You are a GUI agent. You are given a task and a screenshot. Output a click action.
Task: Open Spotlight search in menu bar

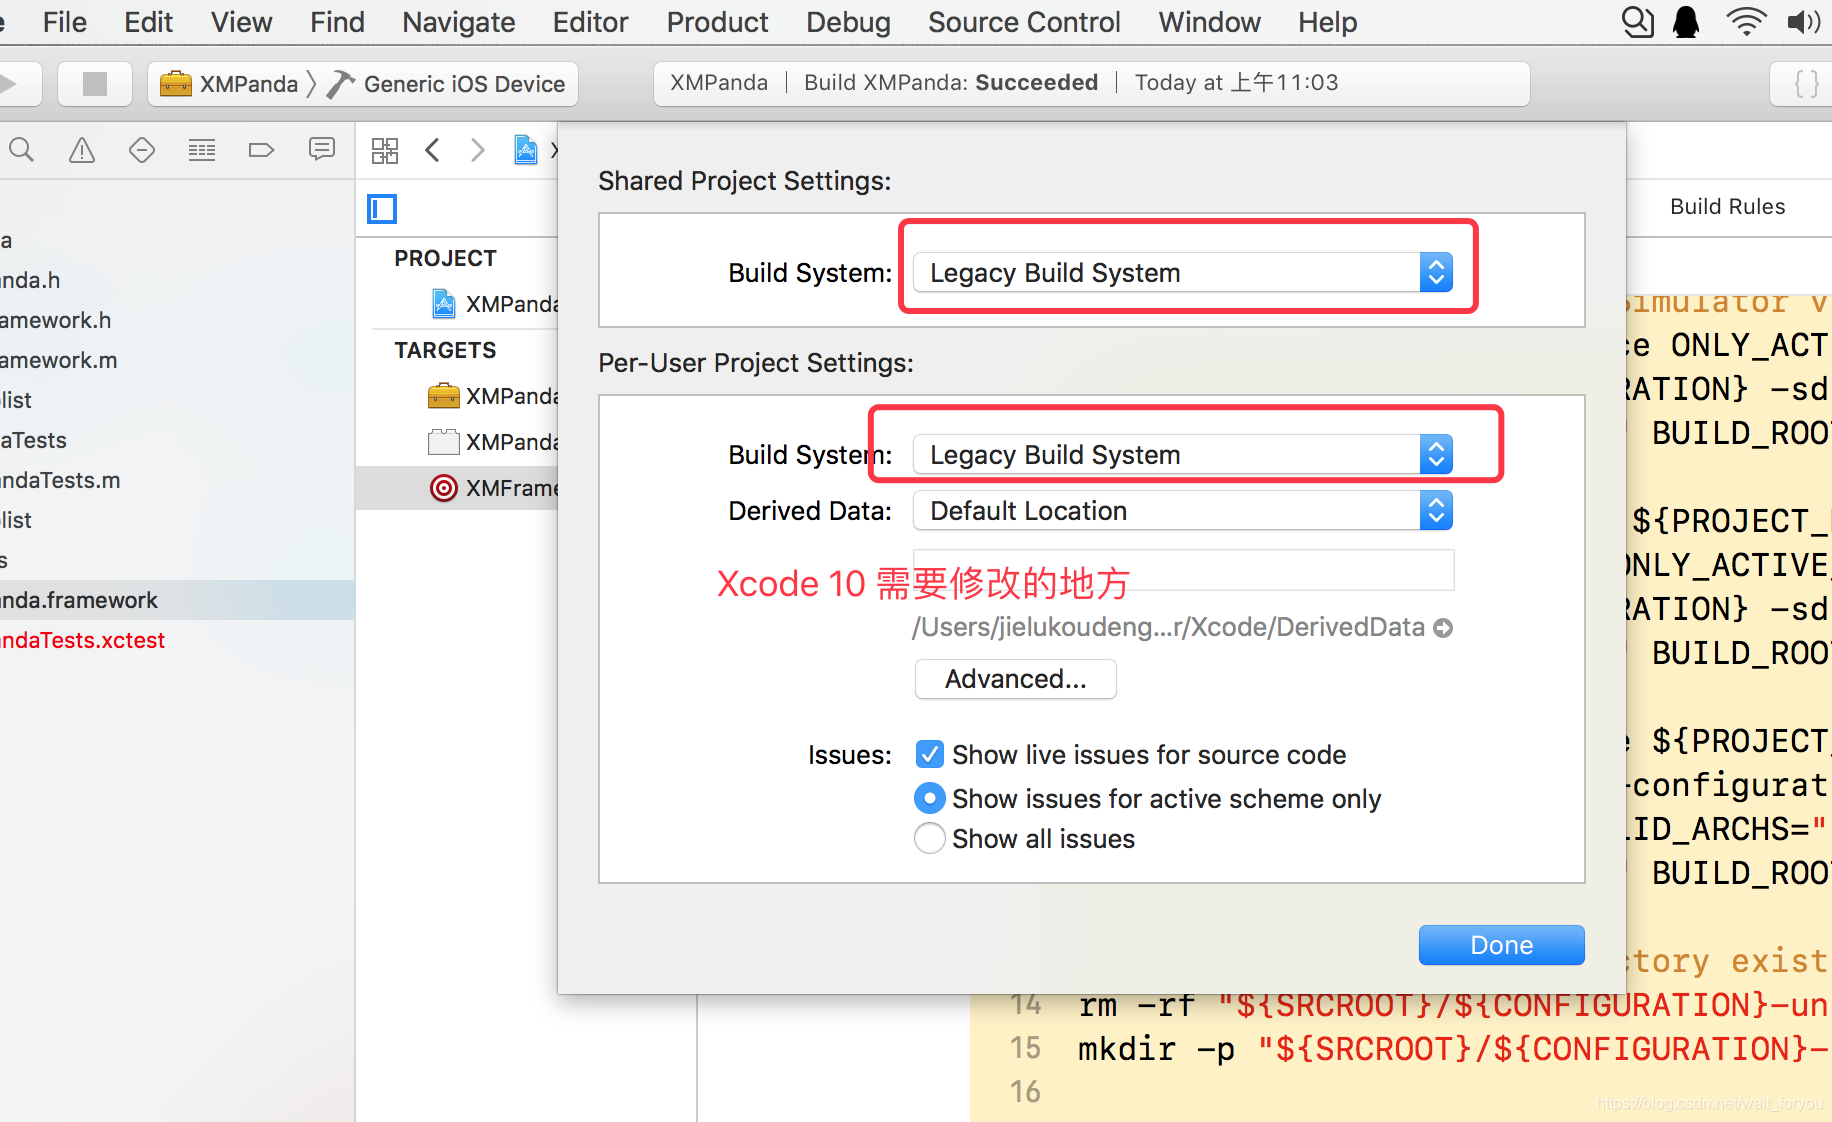(1637, 22)
